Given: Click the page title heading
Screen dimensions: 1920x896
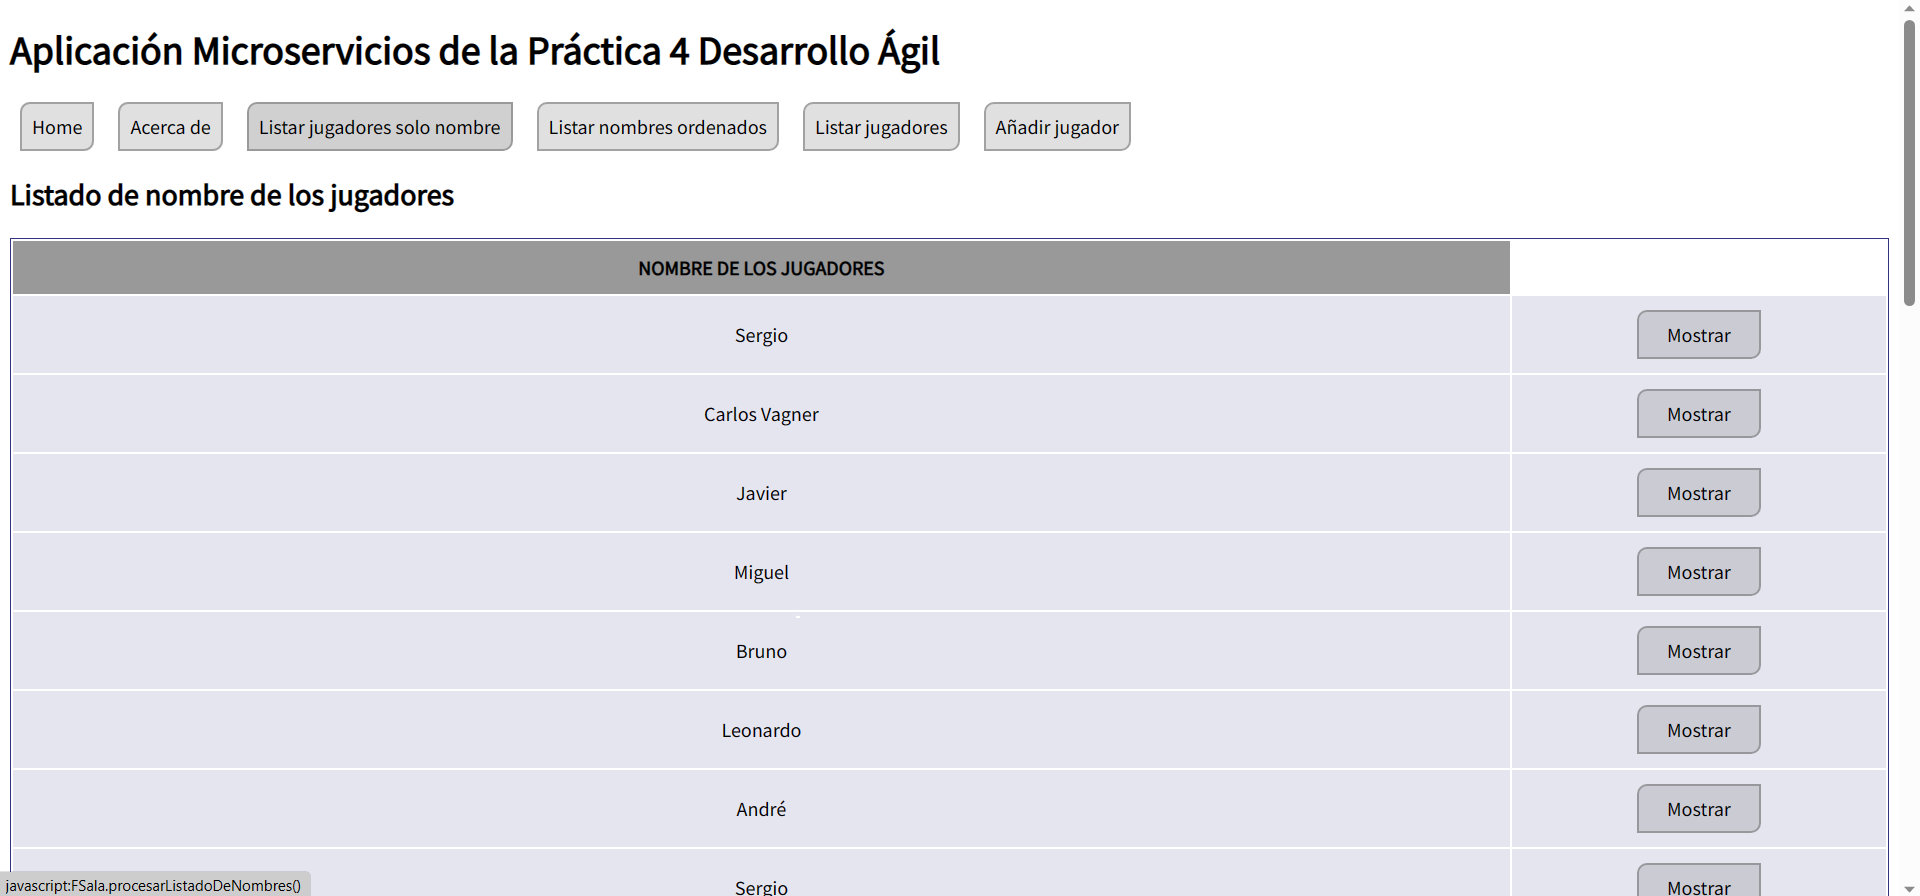Looking at the screenshot, I should pos(474,50).
